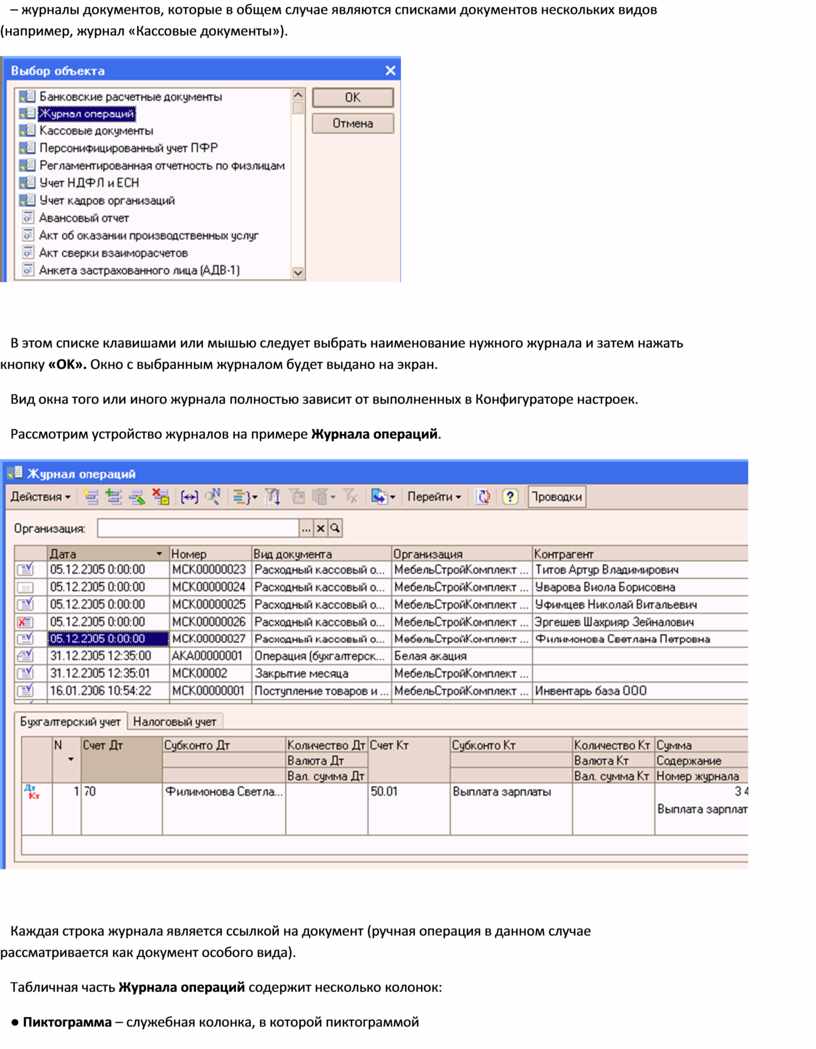Click the status icon of row МСК00000023
This screenshot has width=816, height=1049.
click(x=25, y=570)
